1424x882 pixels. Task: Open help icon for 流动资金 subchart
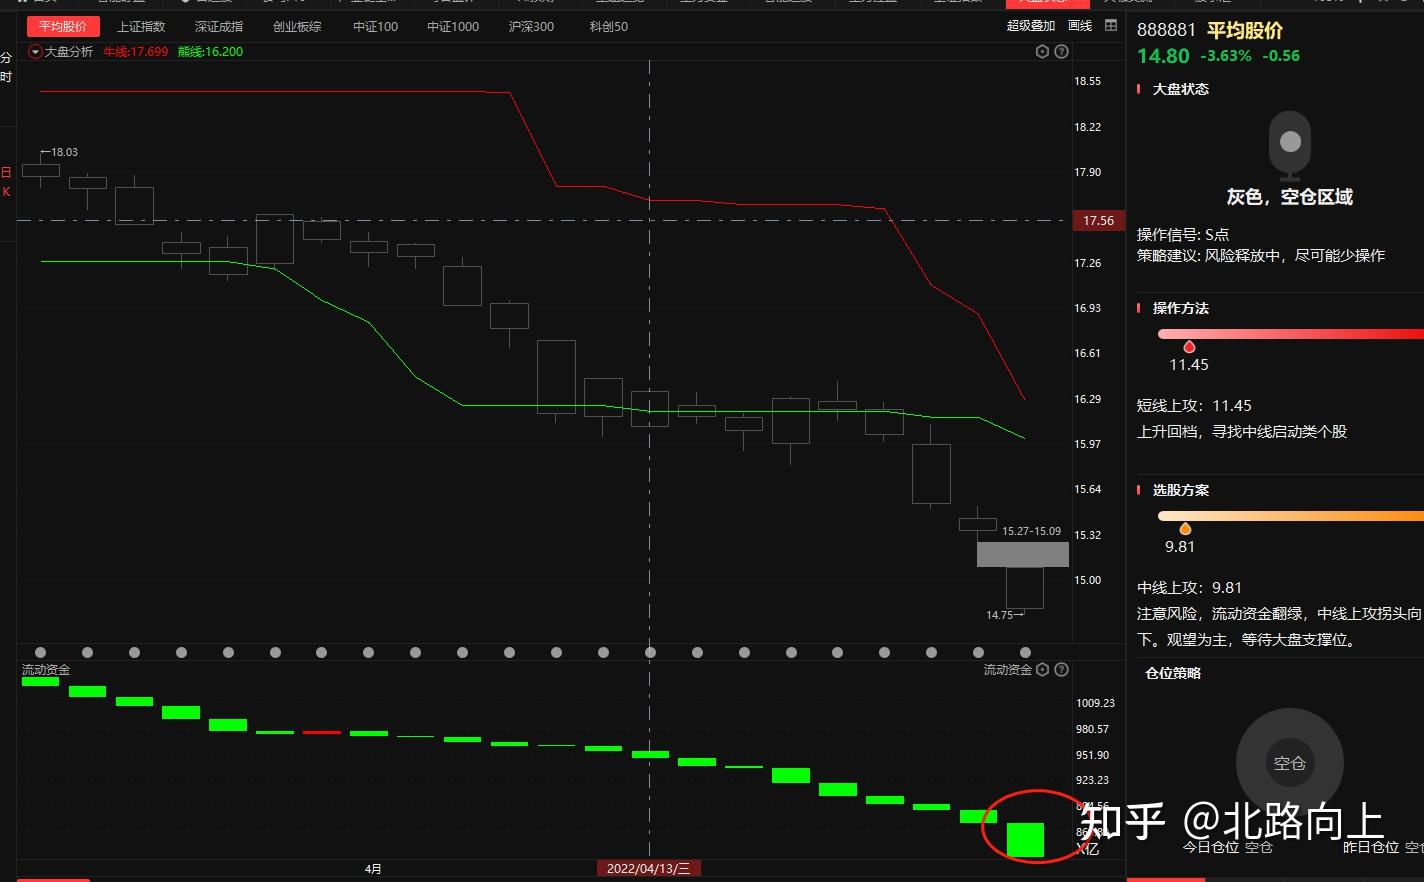1062,669
